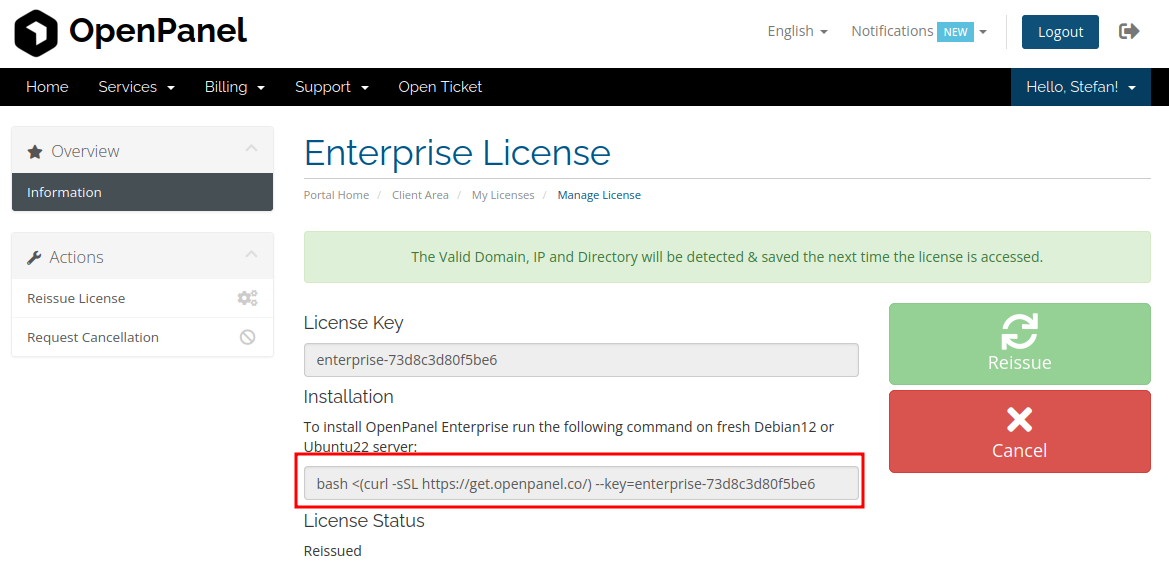Click the refresh arrows icon on Reissue
Viewport: 1169px width, 564px height.
[x=1019, y=330]
